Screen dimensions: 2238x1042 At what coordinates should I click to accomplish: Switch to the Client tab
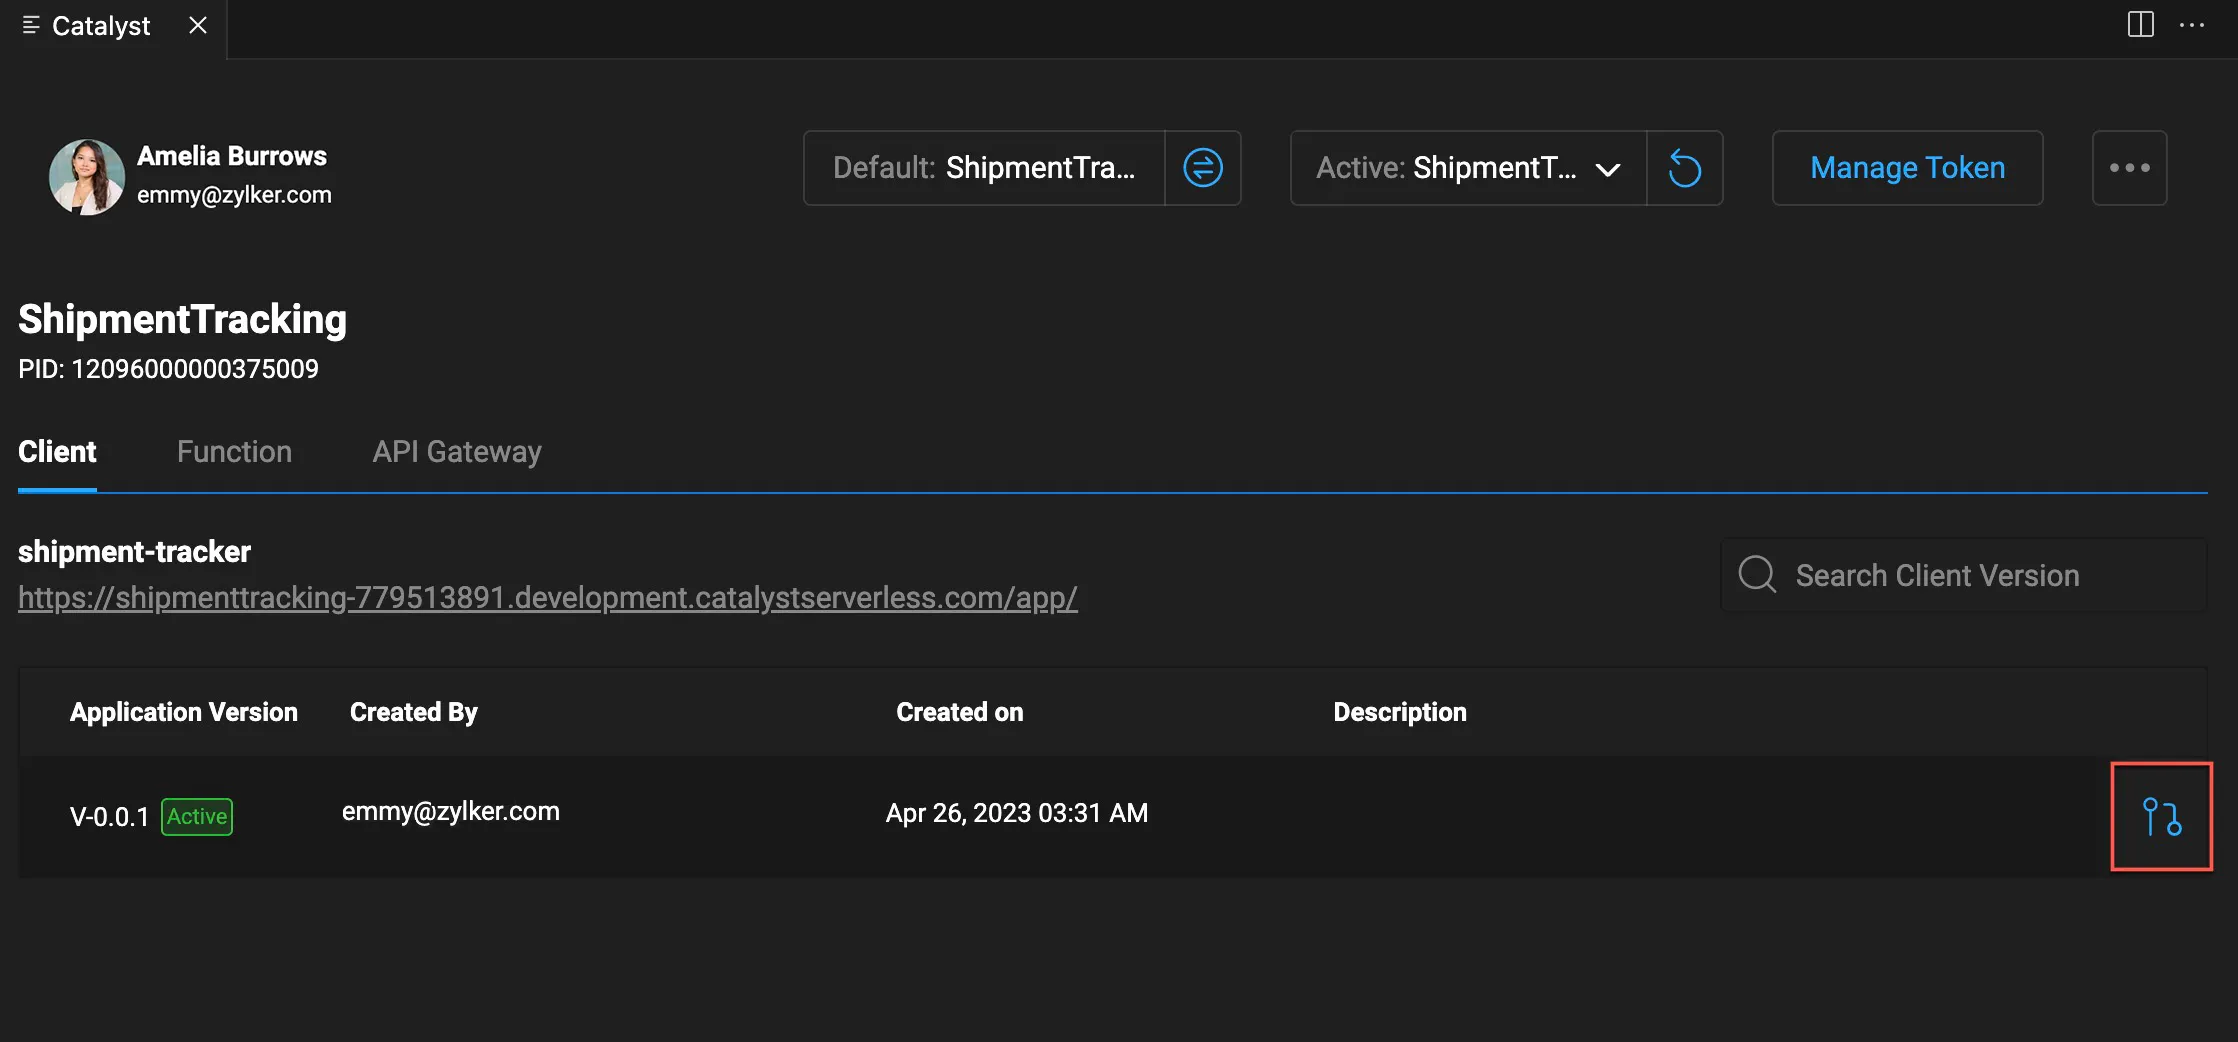[57, 452]
